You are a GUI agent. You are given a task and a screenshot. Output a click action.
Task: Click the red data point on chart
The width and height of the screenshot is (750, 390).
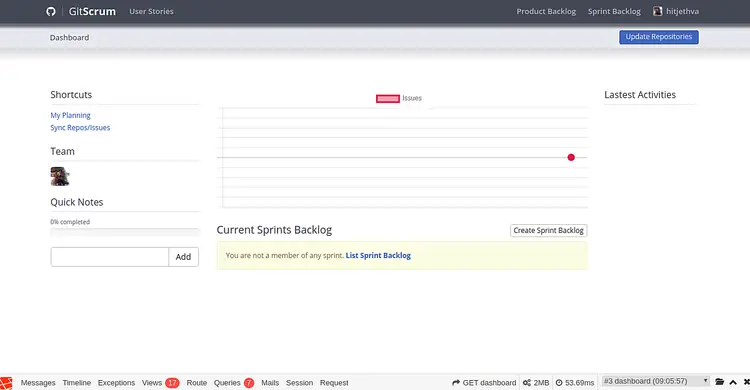click(x=571, y=157)
